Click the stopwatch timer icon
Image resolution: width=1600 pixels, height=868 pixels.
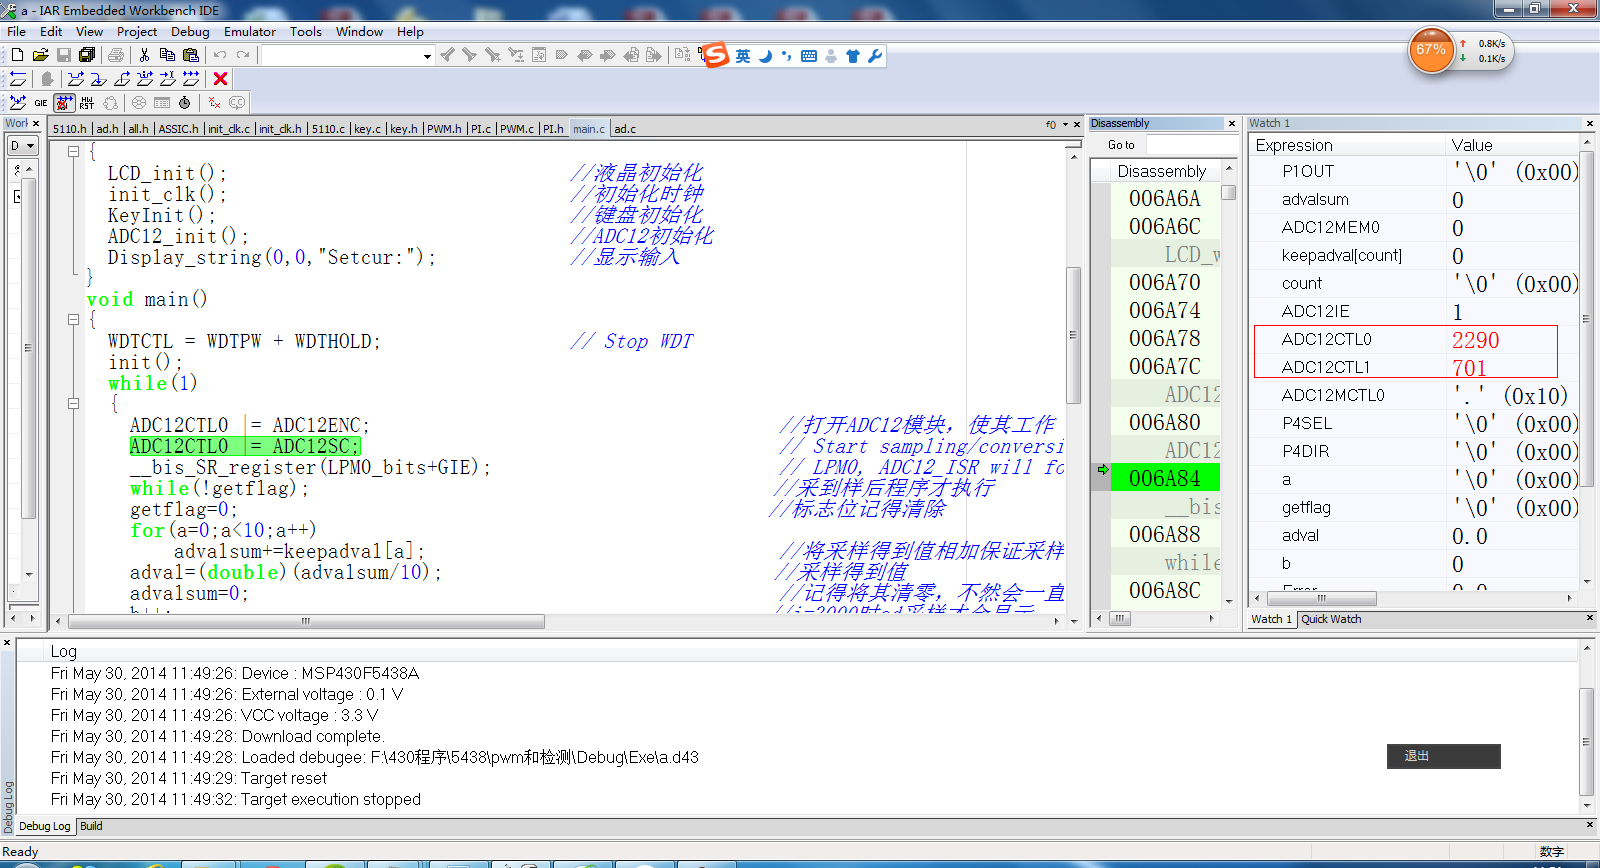184,103
